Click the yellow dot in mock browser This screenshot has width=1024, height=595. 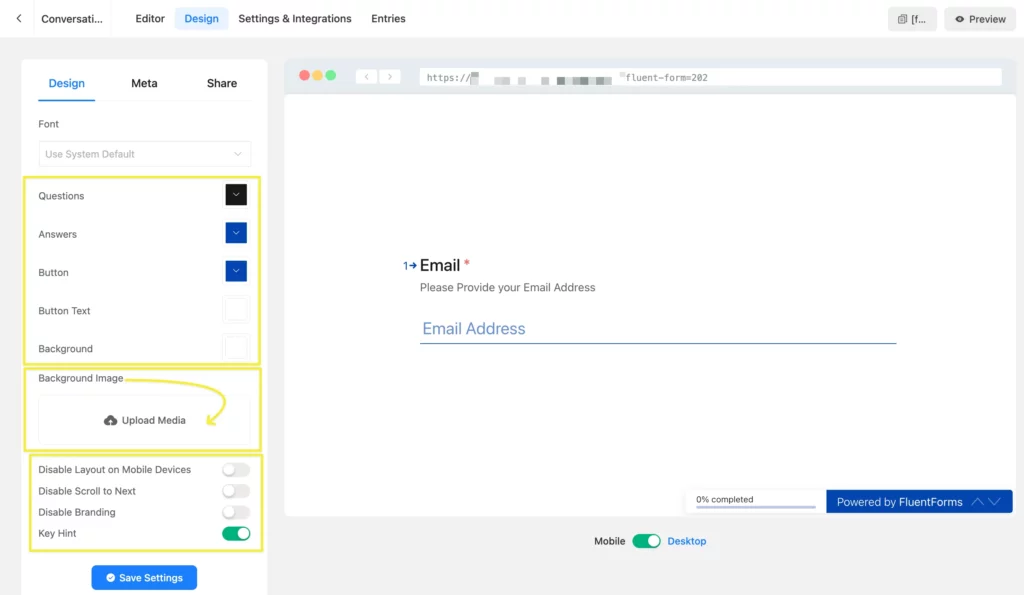coord(317,76)
